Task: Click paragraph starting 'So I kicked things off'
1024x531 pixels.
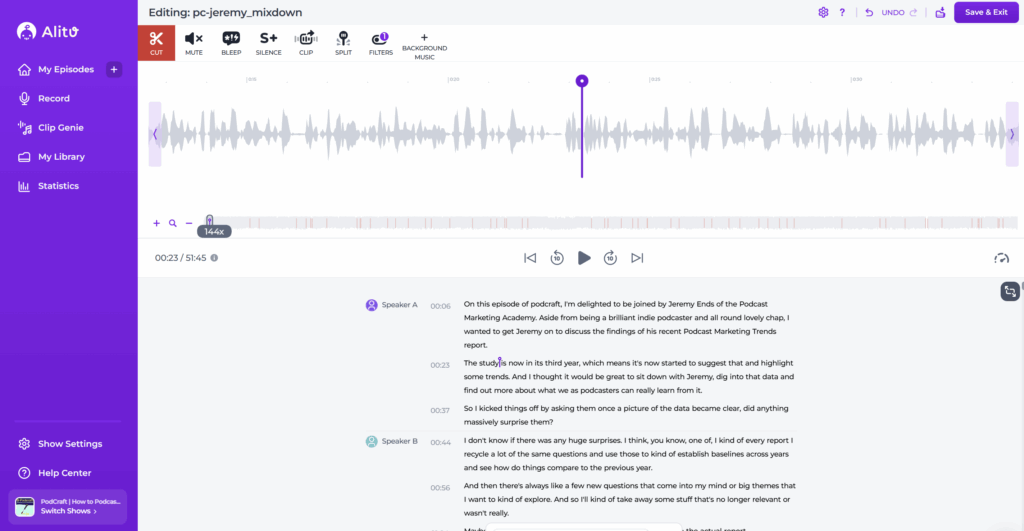Action: click(626, 415)
